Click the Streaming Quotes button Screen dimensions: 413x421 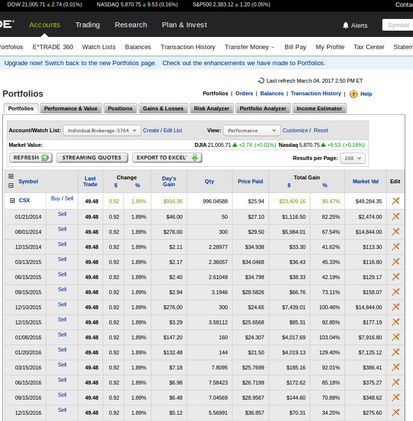[92, 158]
